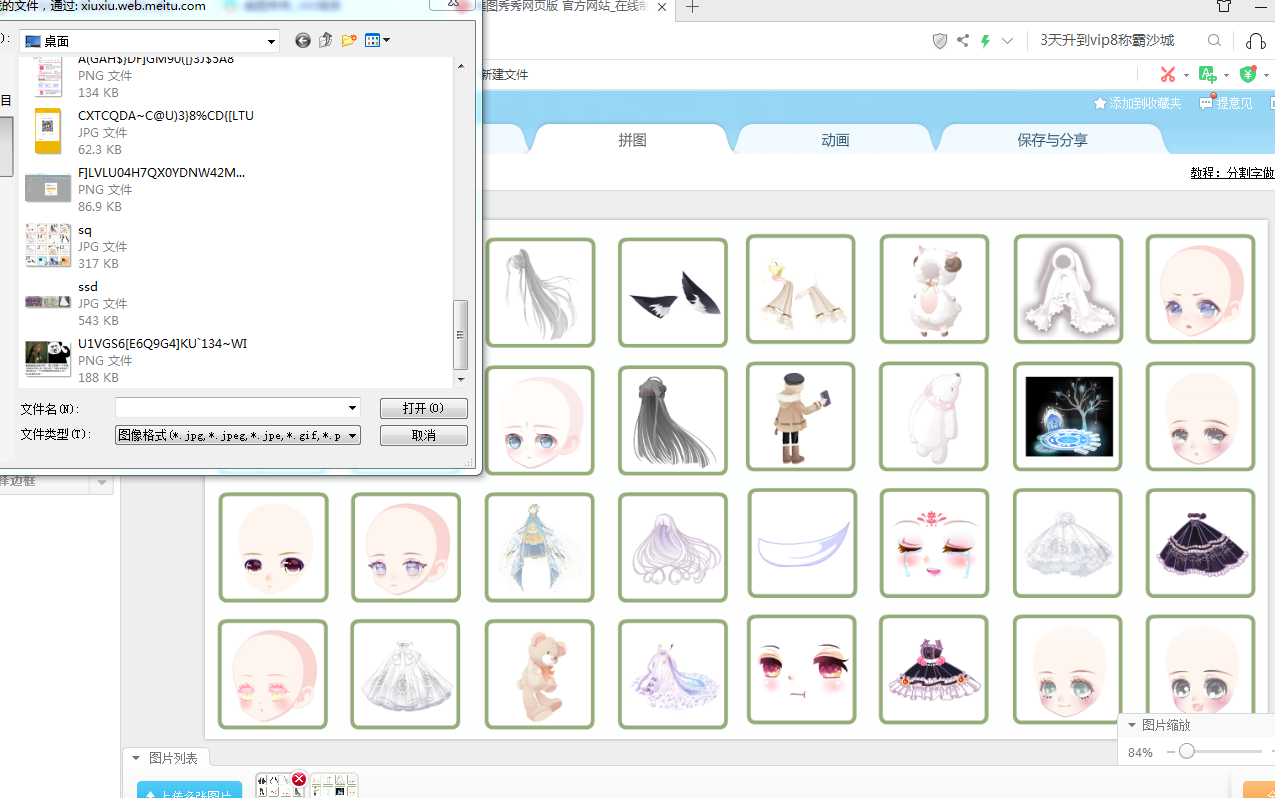Screen dimensions: 1275x798
Task: Click the image zoom slider handle
Action: (x=1186, y=751)
